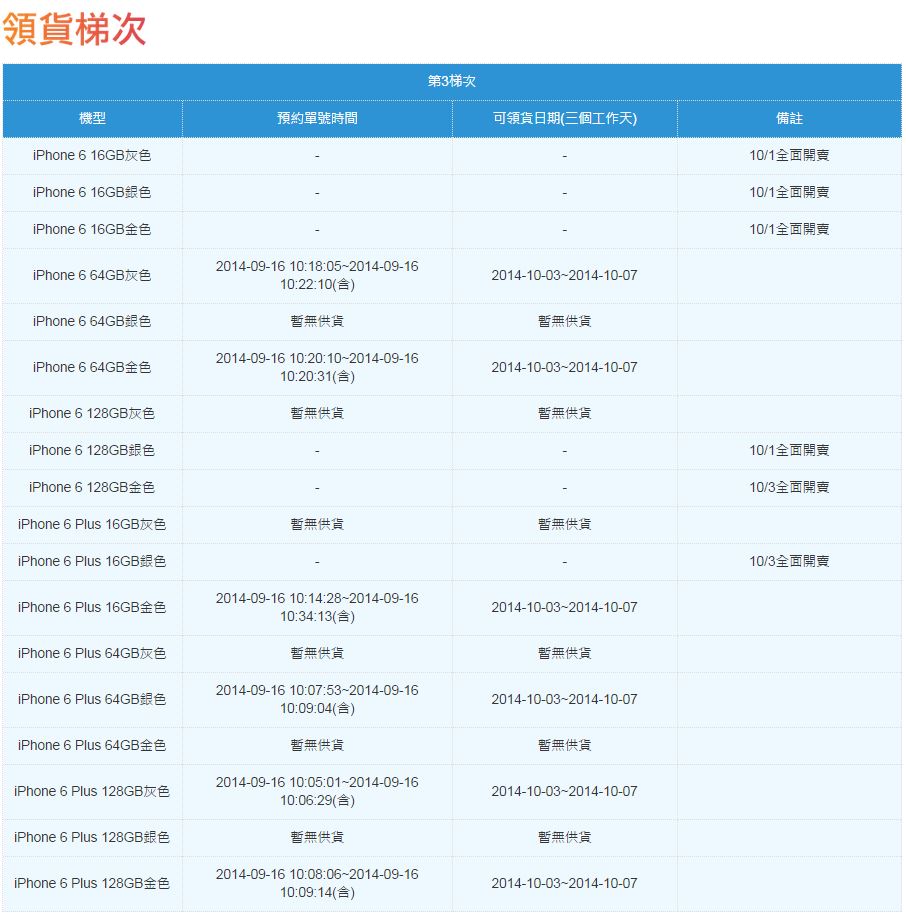
Task: Select the iPhone 6 Plus 16GB銀色 row label
Action: pos(92,562)
